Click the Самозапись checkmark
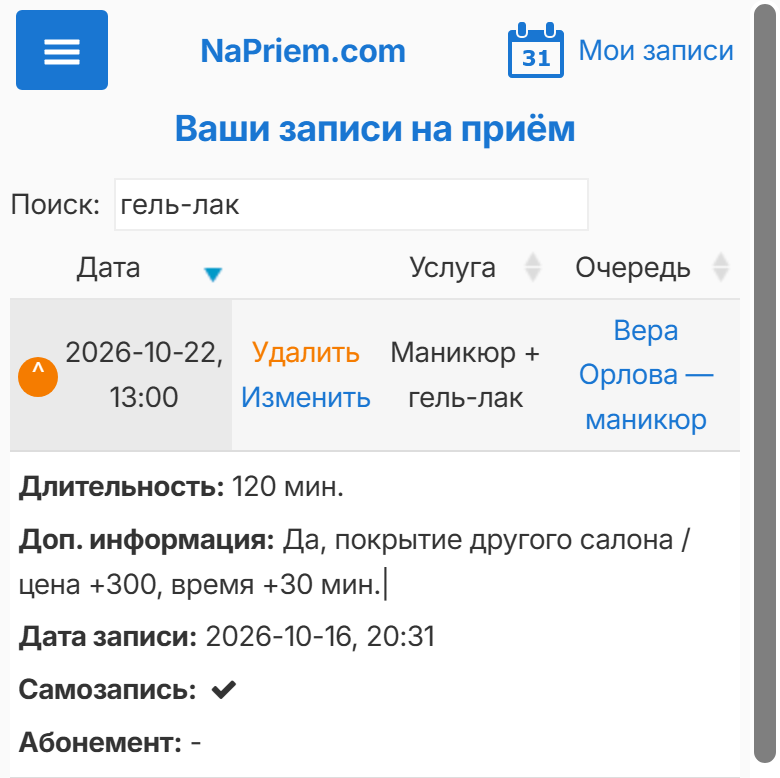Screen dimensions: 780x778 pyautogui.click(x=223, y=690)
